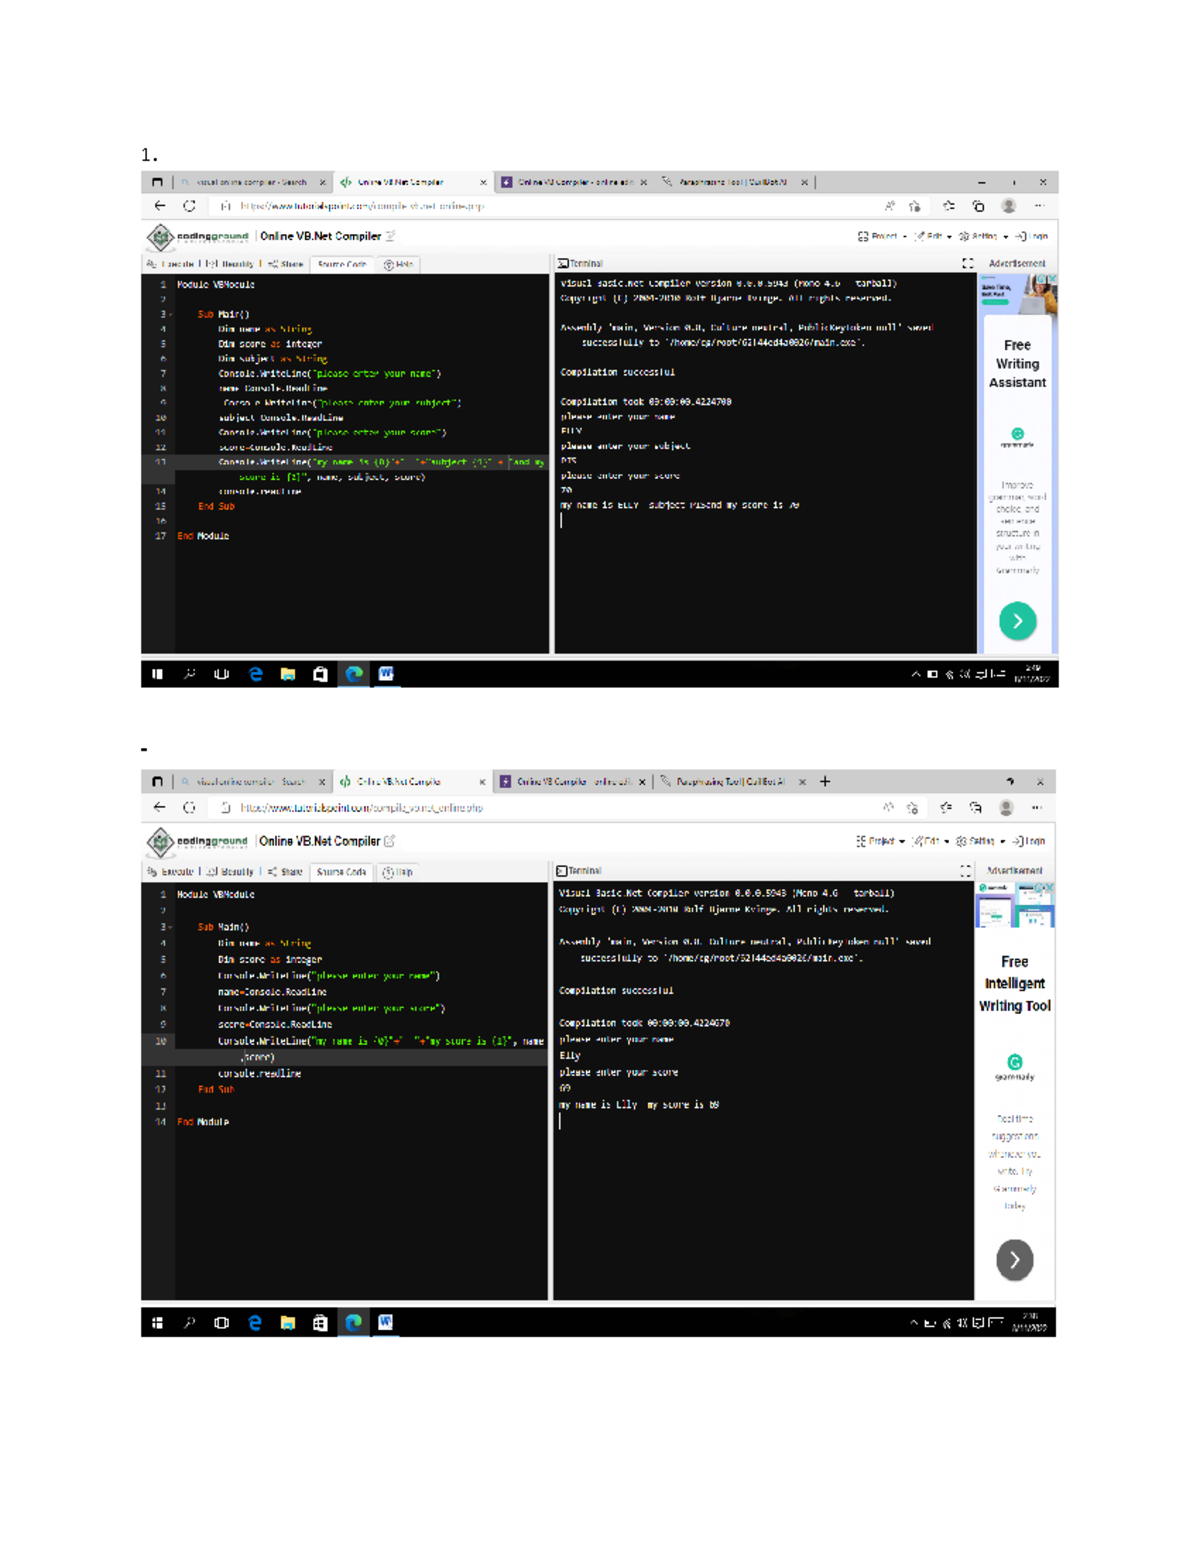This screenshot has width=1200, height=1553.
Task: Click Execute in the top screenshot's compiler toolbar
Action: coord(171,265)
